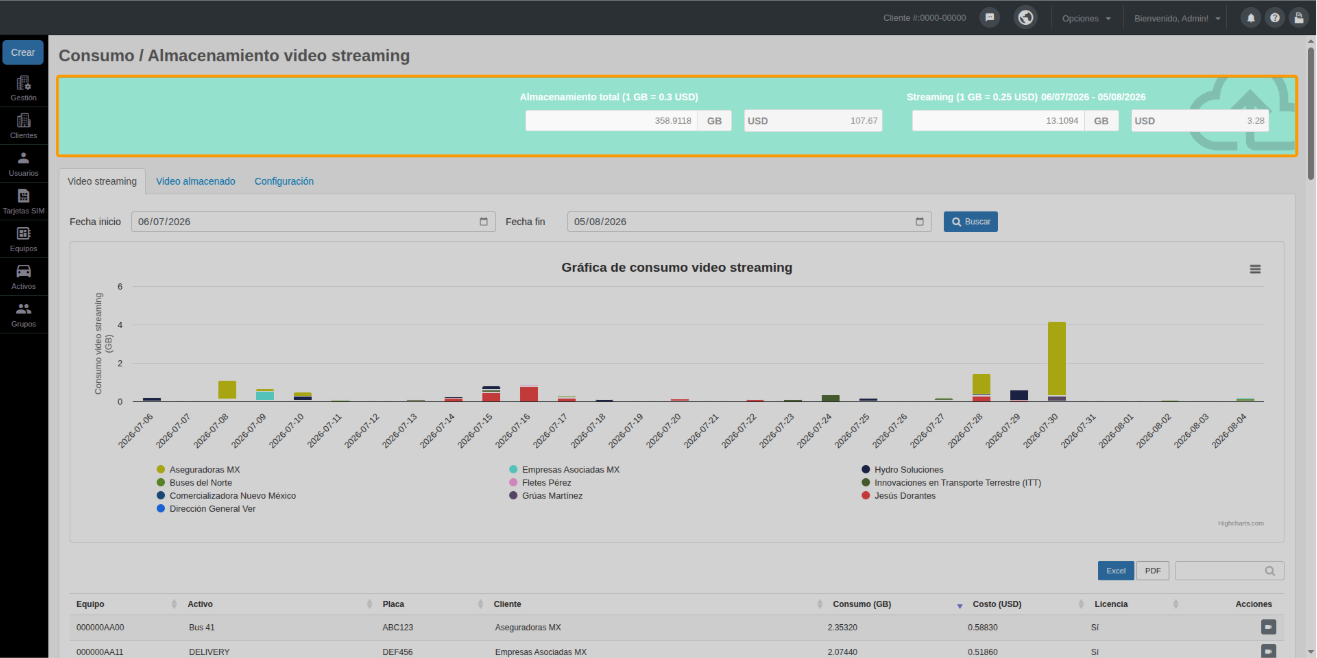
Task: Click the tall 2026-07-30 bar in chart
Action: click(1057, 359)
